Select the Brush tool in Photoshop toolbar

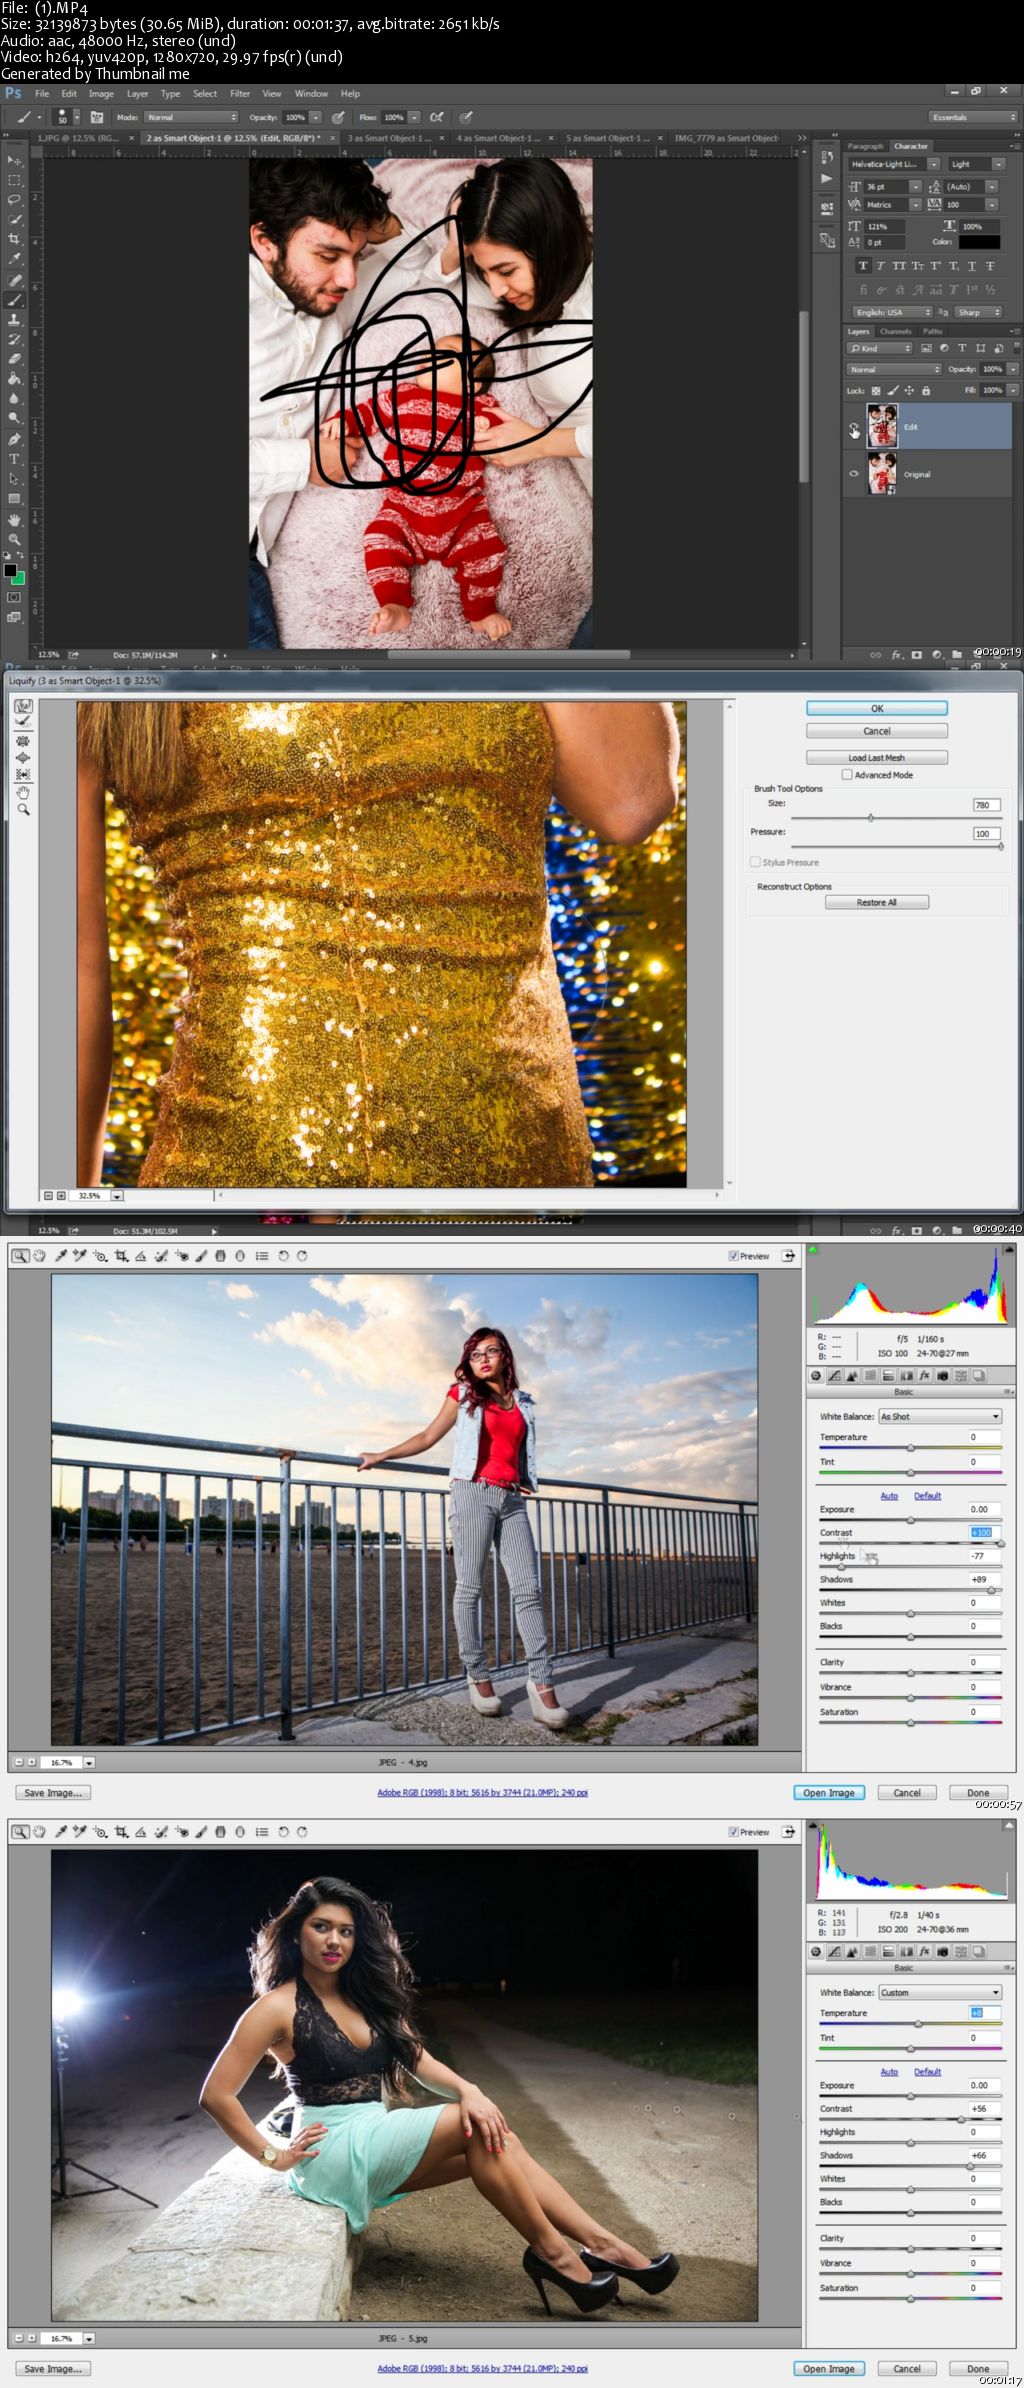pos(14,300)
